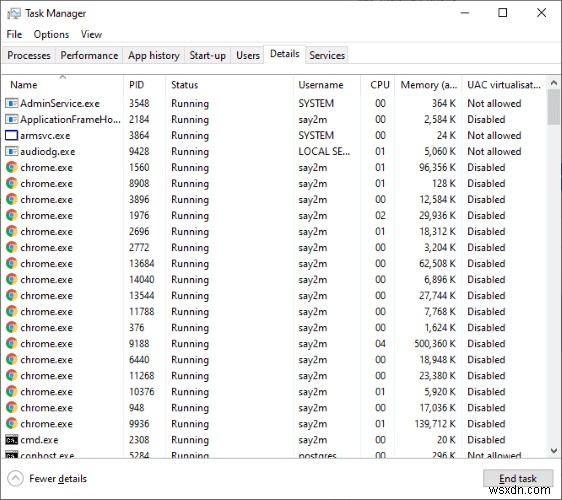Click Chrome icon for PID 376
The width and height of the screenshot is (562, 500).
click(11, 328)
